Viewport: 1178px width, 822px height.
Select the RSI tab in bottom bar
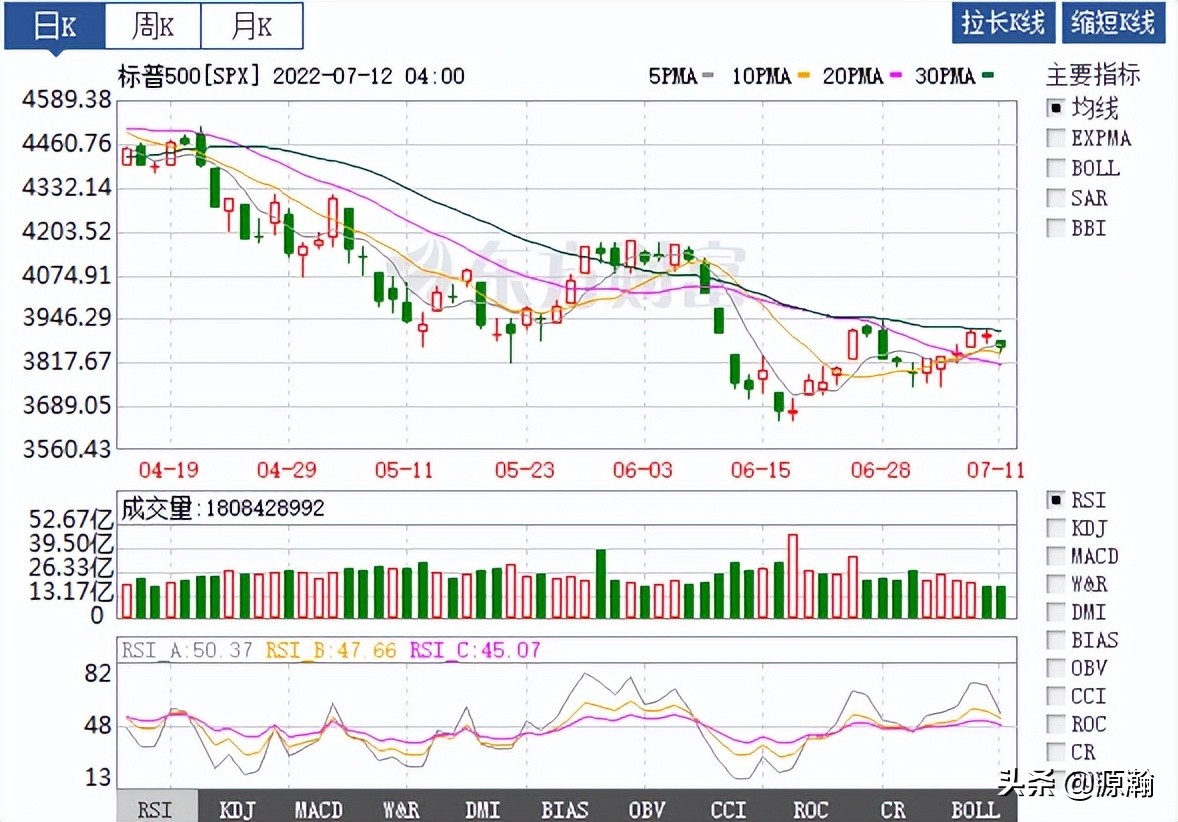coord(156,808)
